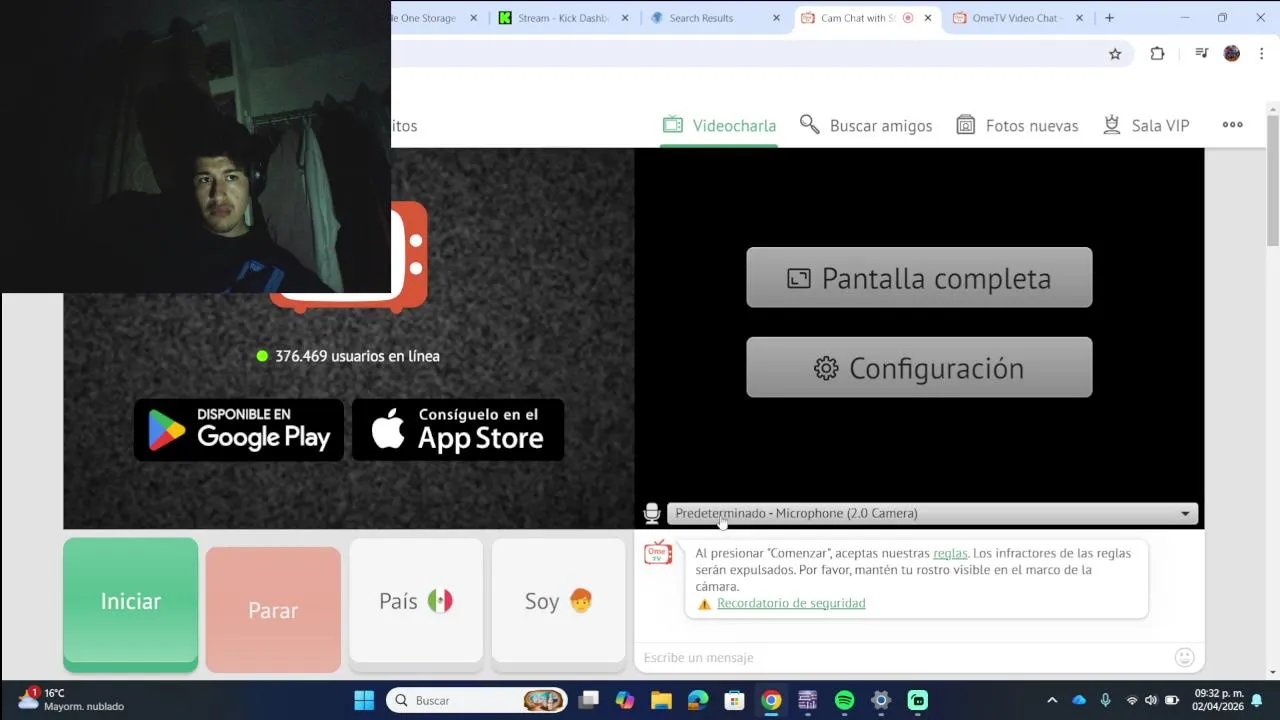Open Recordatorio de seguridad link
Screen dimensions: 1280x720
coord(791,603)
